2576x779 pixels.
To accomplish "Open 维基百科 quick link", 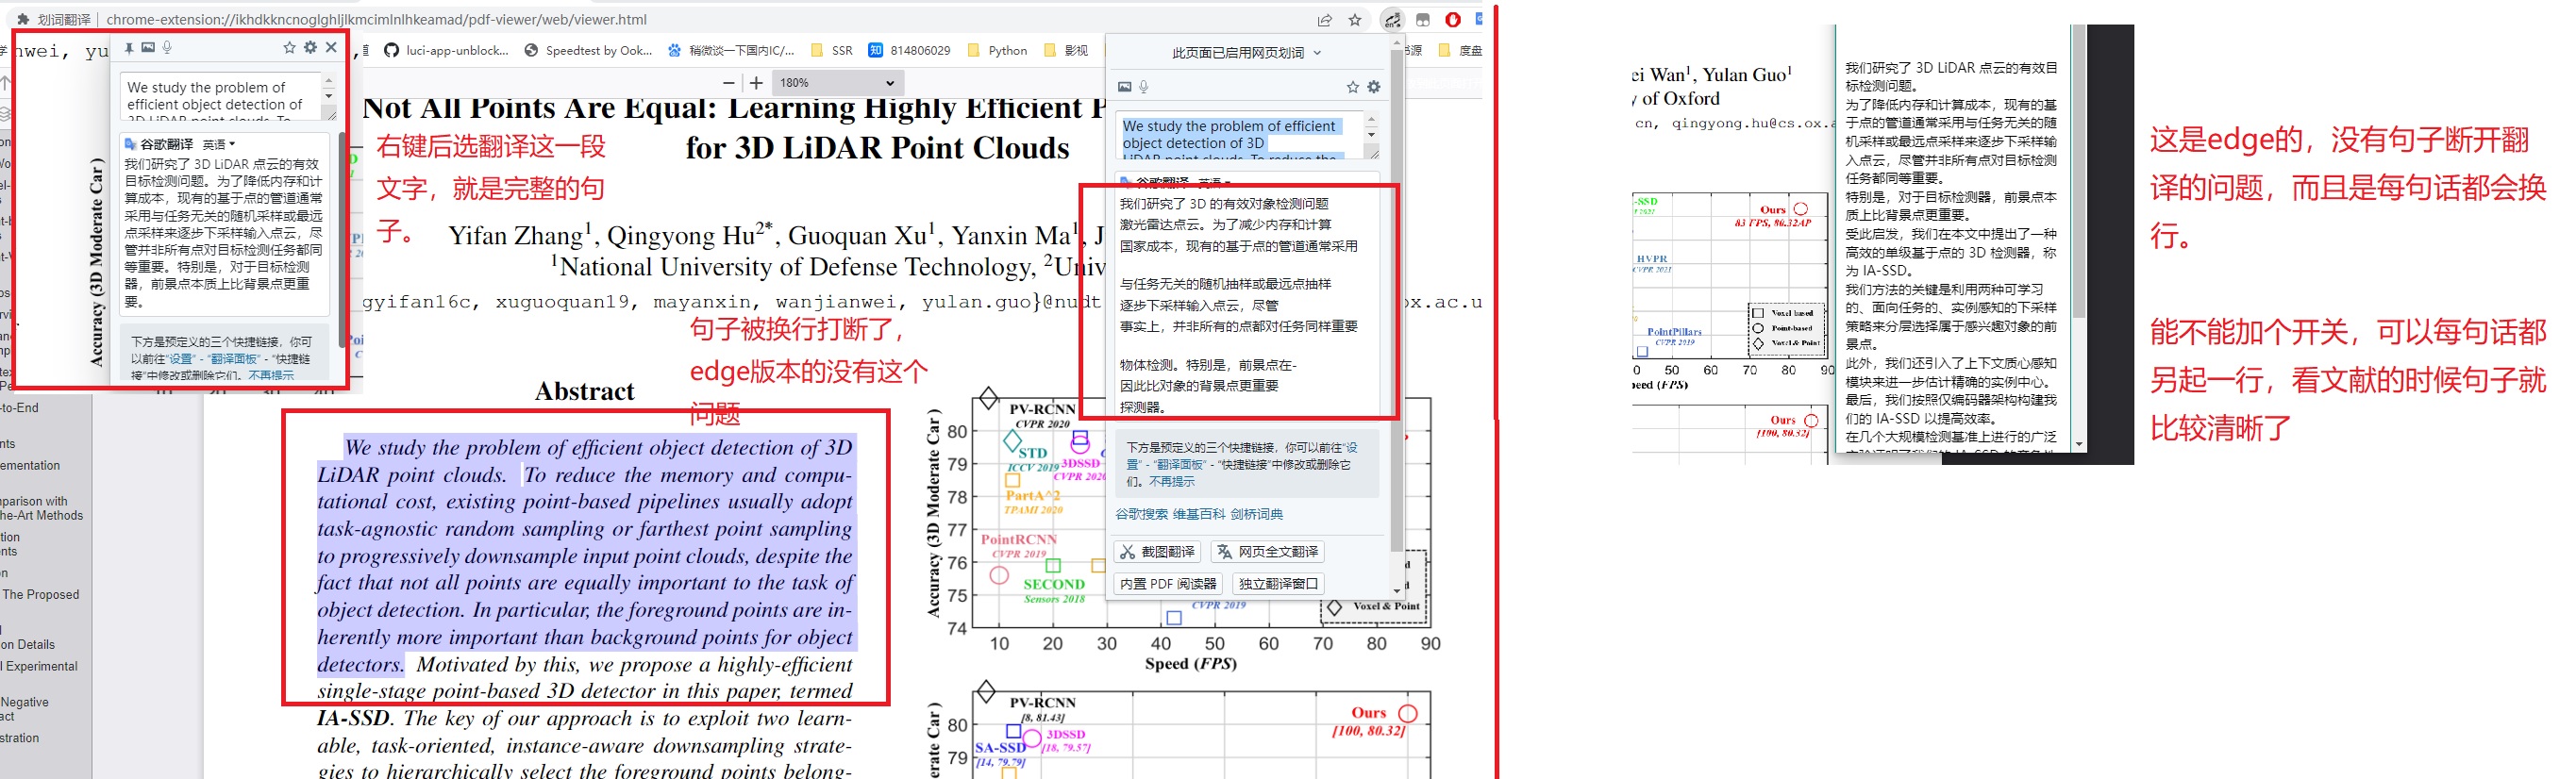I will pos(1198,514).
